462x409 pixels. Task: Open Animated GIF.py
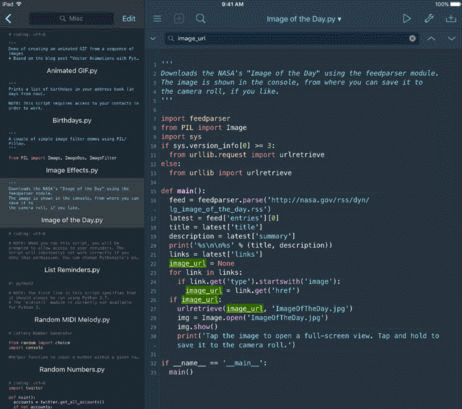[72, 53]
